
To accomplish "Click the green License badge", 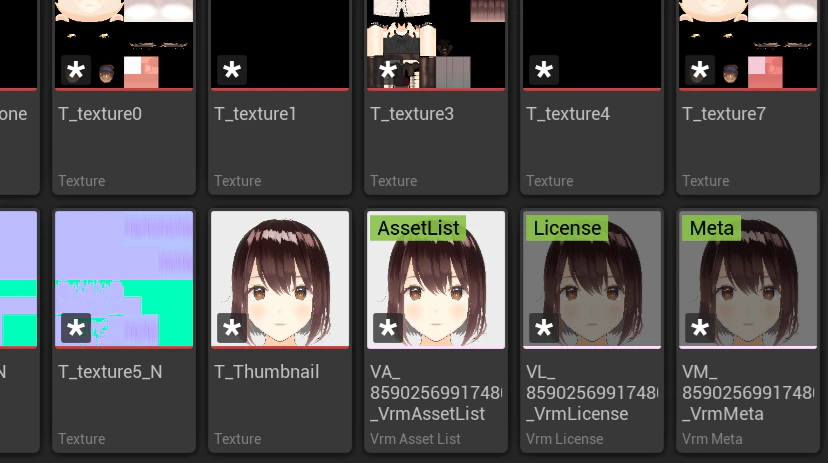I will (567, 228).
